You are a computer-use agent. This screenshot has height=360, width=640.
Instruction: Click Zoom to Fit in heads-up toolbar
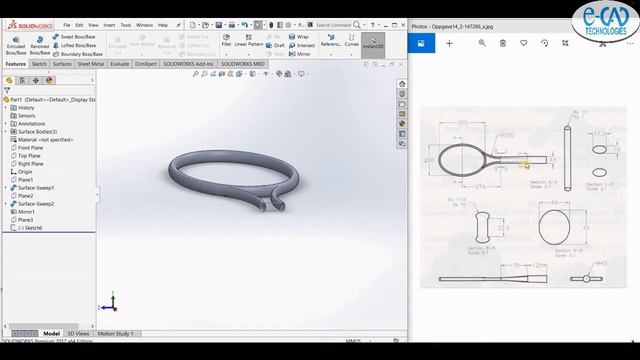(x=196, y=74)
